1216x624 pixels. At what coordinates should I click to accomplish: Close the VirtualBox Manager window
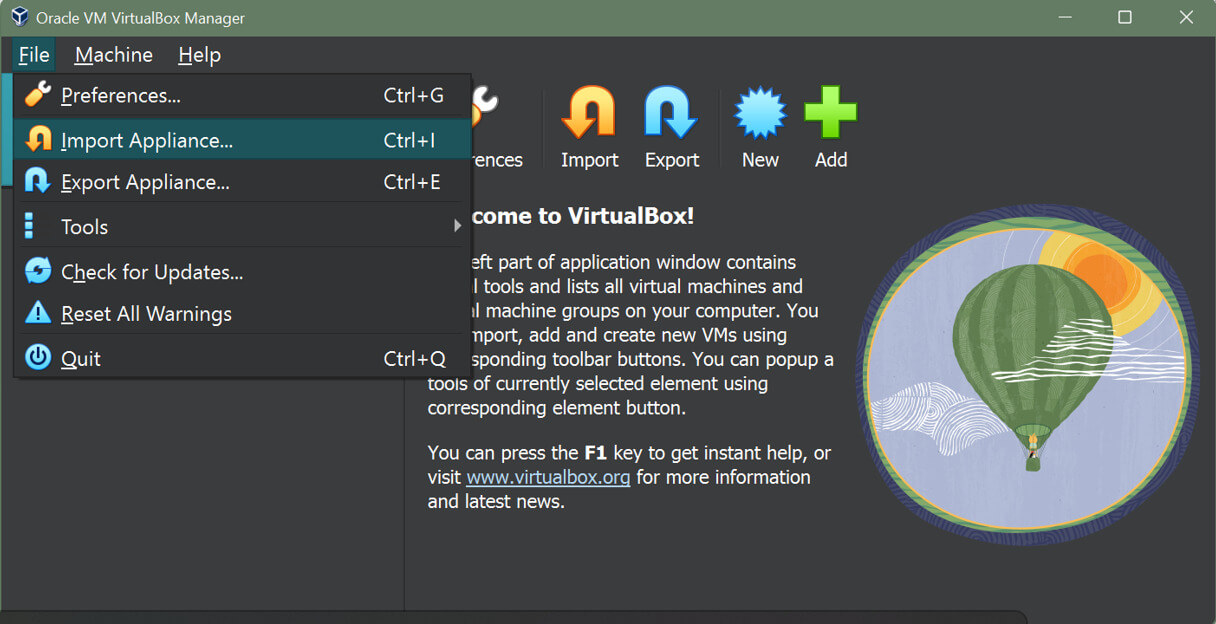[1186, 17]
